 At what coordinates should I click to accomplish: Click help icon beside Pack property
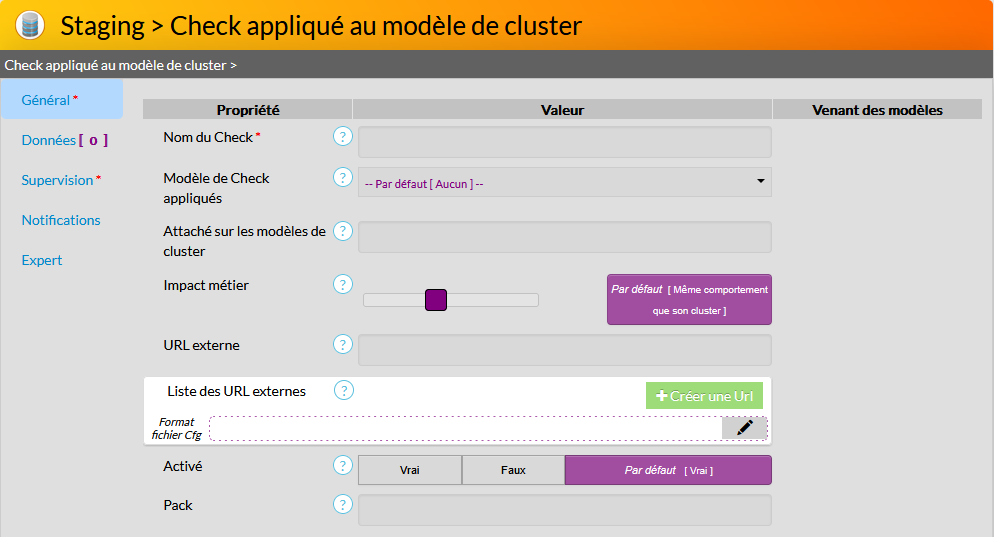pos(343,505)
